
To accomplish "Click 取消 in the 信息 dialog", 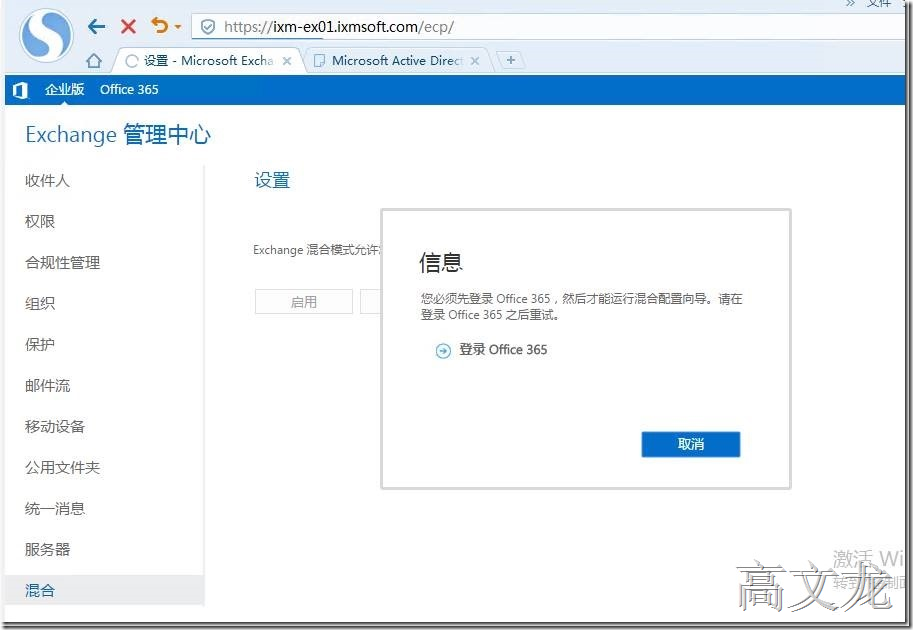I will coord(691,444).
